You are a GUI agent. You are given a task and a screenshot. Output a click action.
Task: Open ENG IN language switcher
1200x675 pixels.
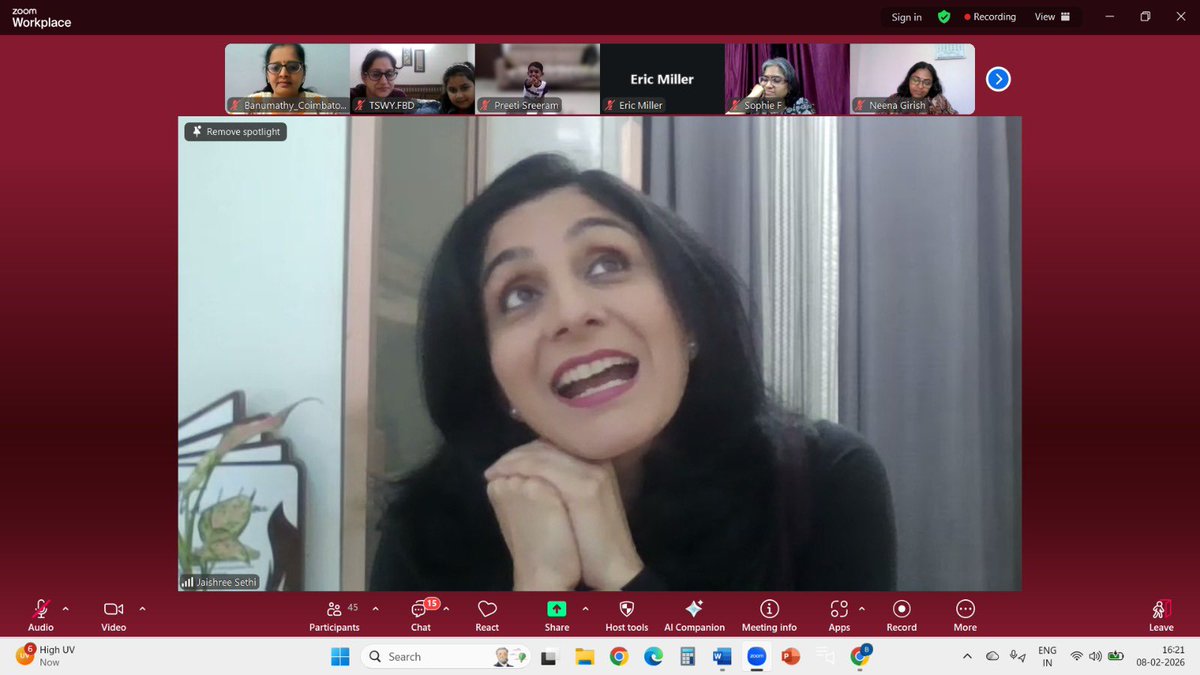click(1047, 656)
